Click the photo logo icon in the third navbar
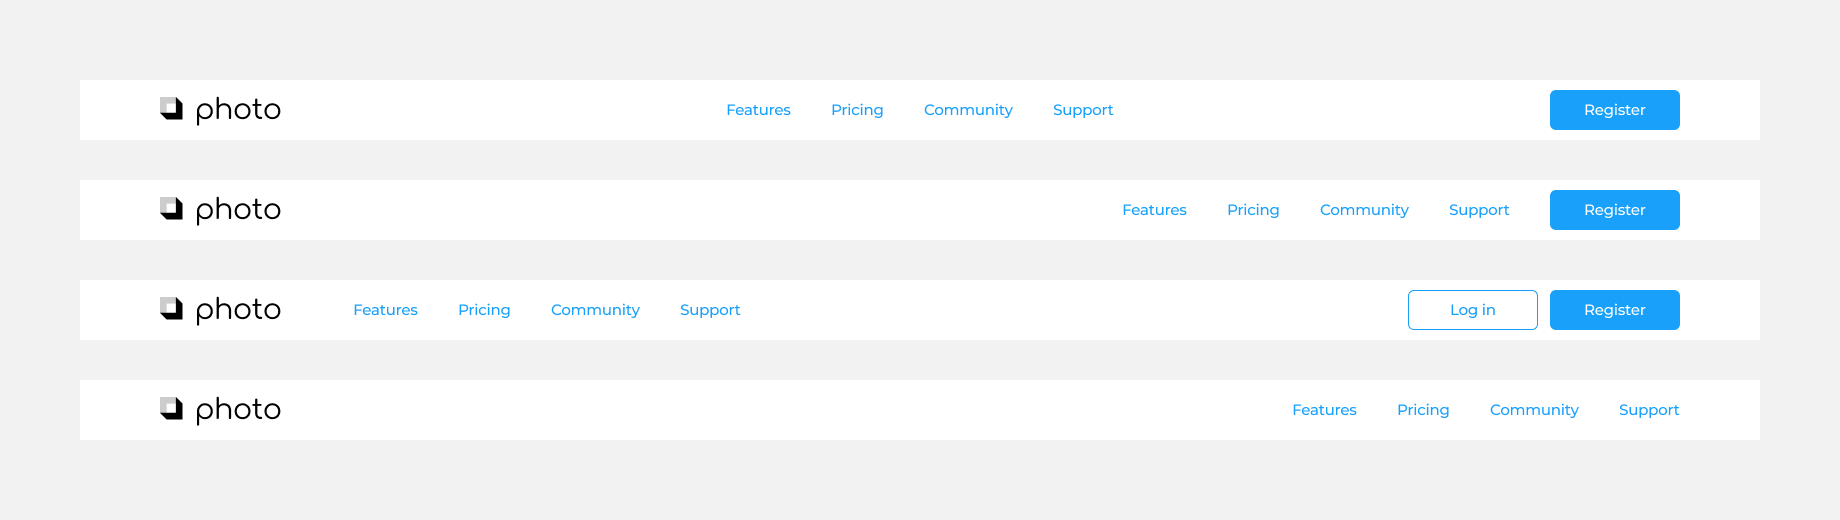The height and width of the screenshot is (520, 1840). (x=172, y=309)
